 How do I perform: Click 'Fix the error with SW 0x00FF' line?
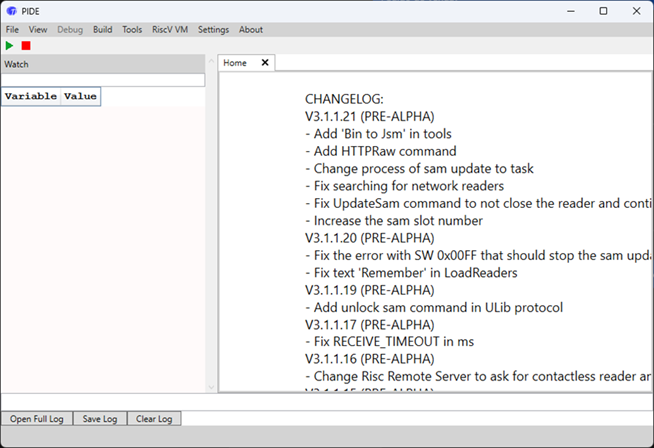pos(478,255)
